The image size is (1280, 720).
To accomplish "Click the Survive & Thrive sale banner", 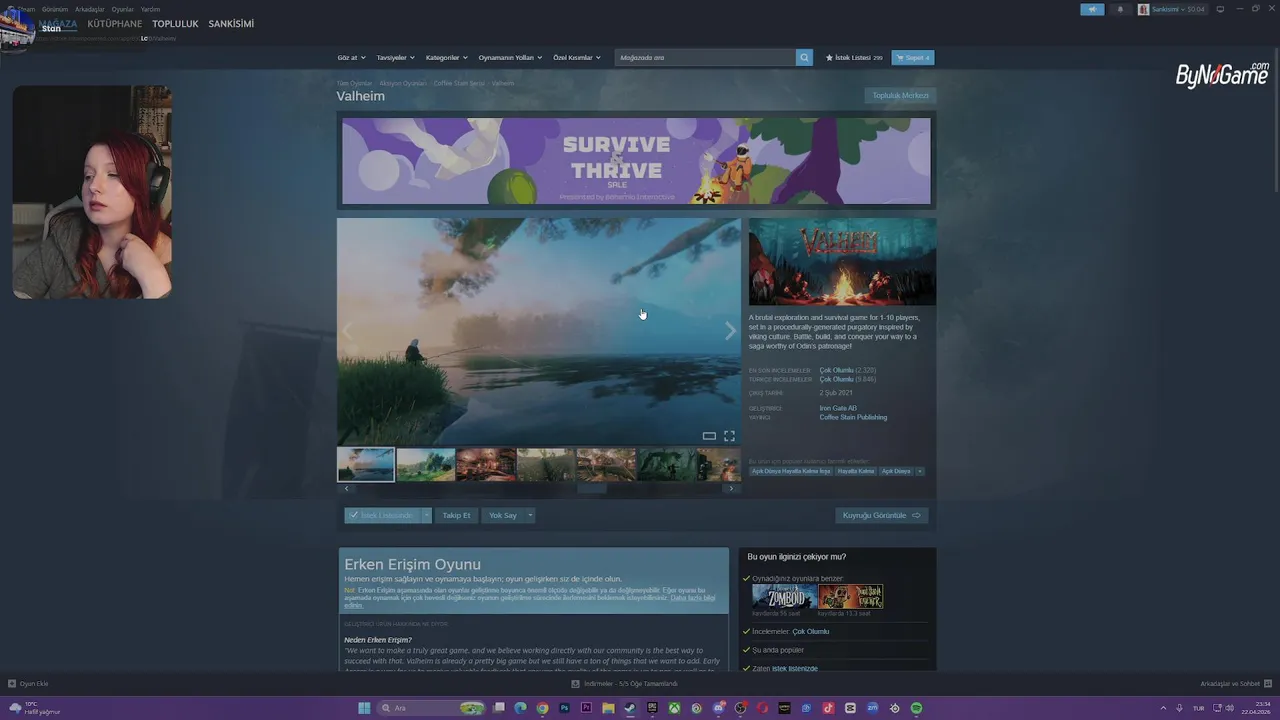I will tap(636, 161).
